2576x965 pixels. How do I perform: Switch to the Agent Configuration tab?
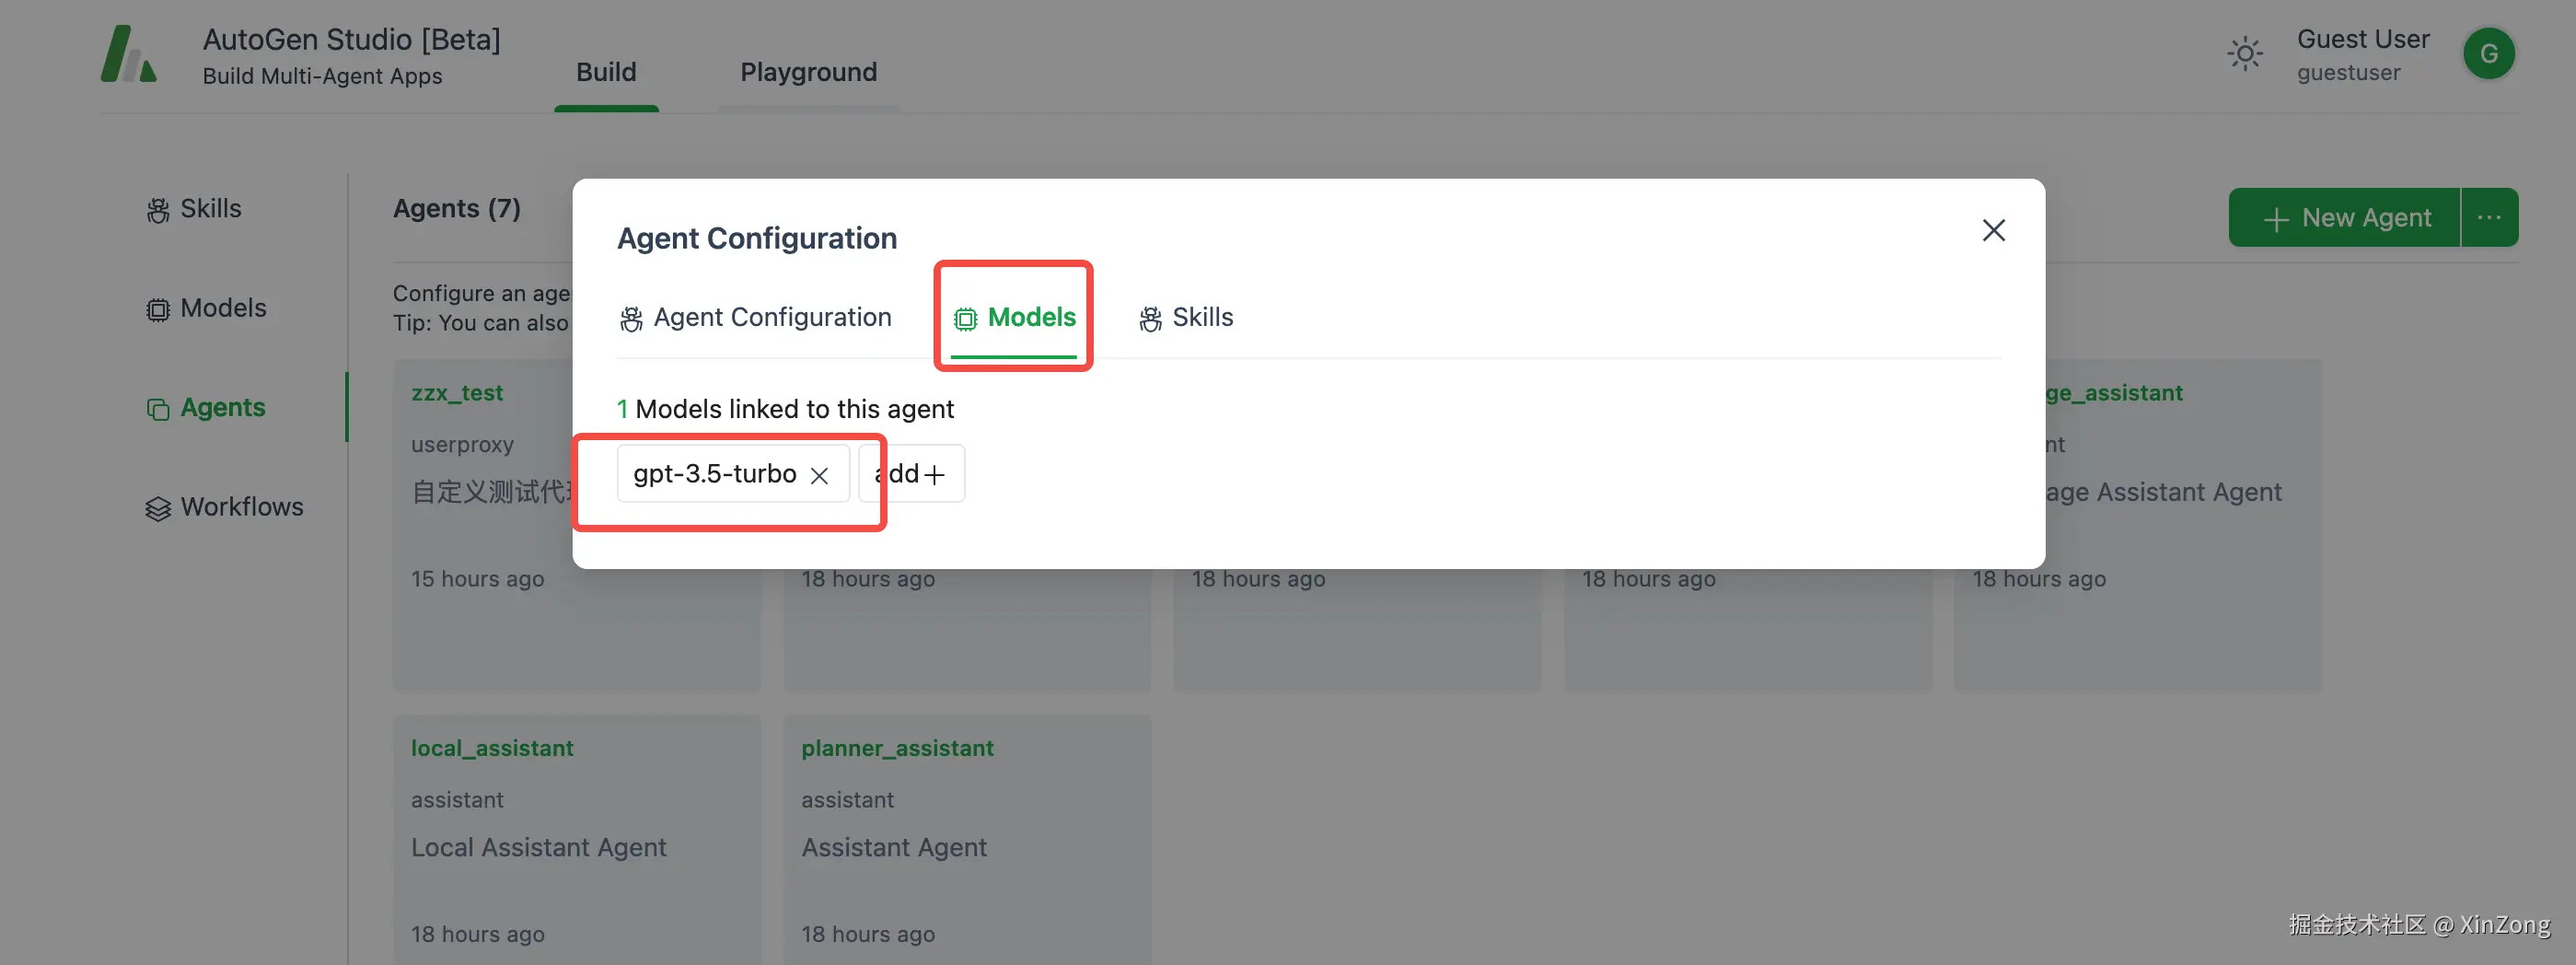[x=755, y=318]
